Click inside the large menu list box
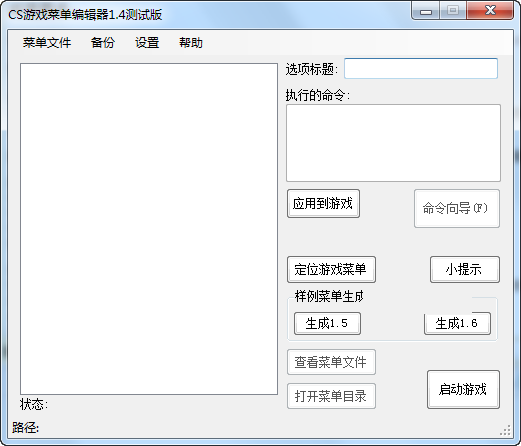521x446 pixels. (x=149, y=229)
